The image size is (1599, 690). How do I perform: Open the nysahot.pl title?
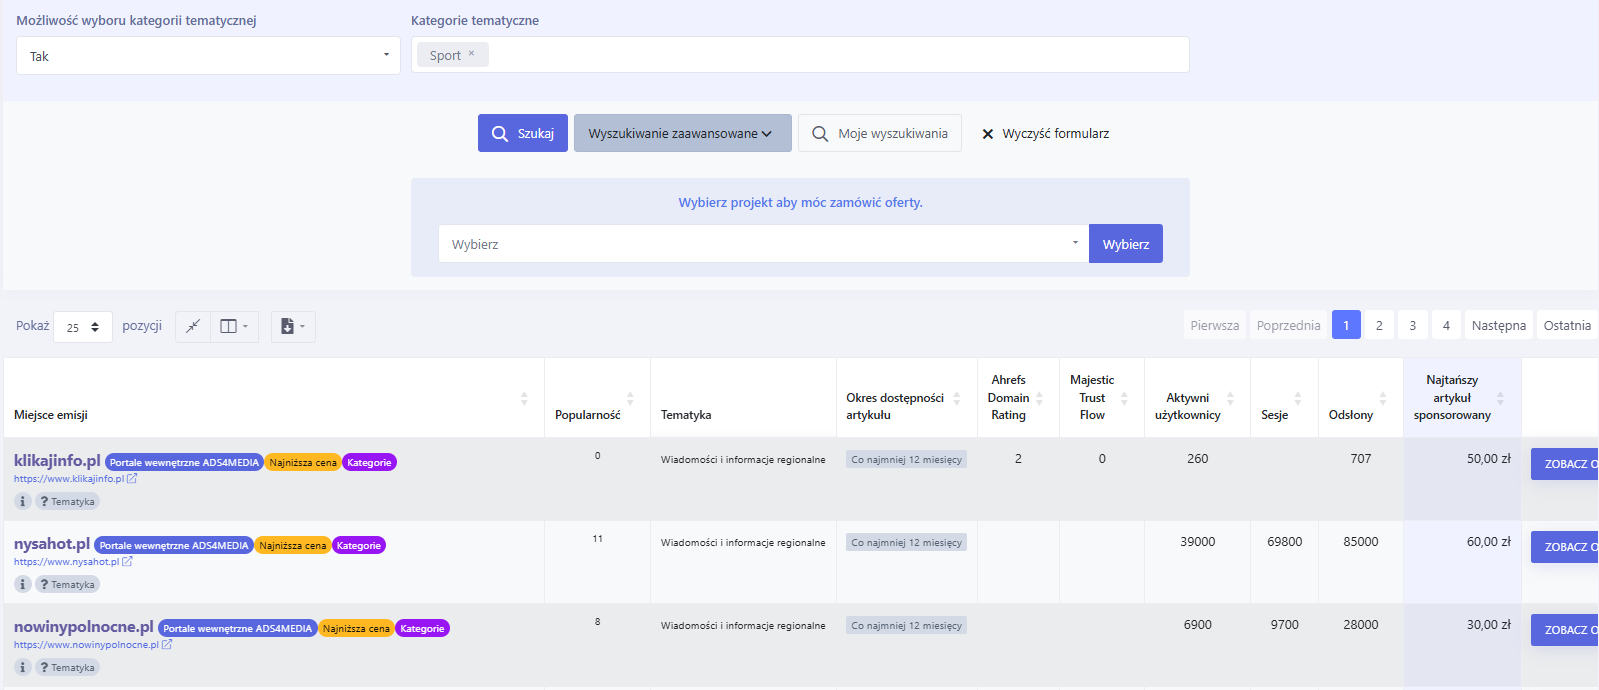coord(52,543)
